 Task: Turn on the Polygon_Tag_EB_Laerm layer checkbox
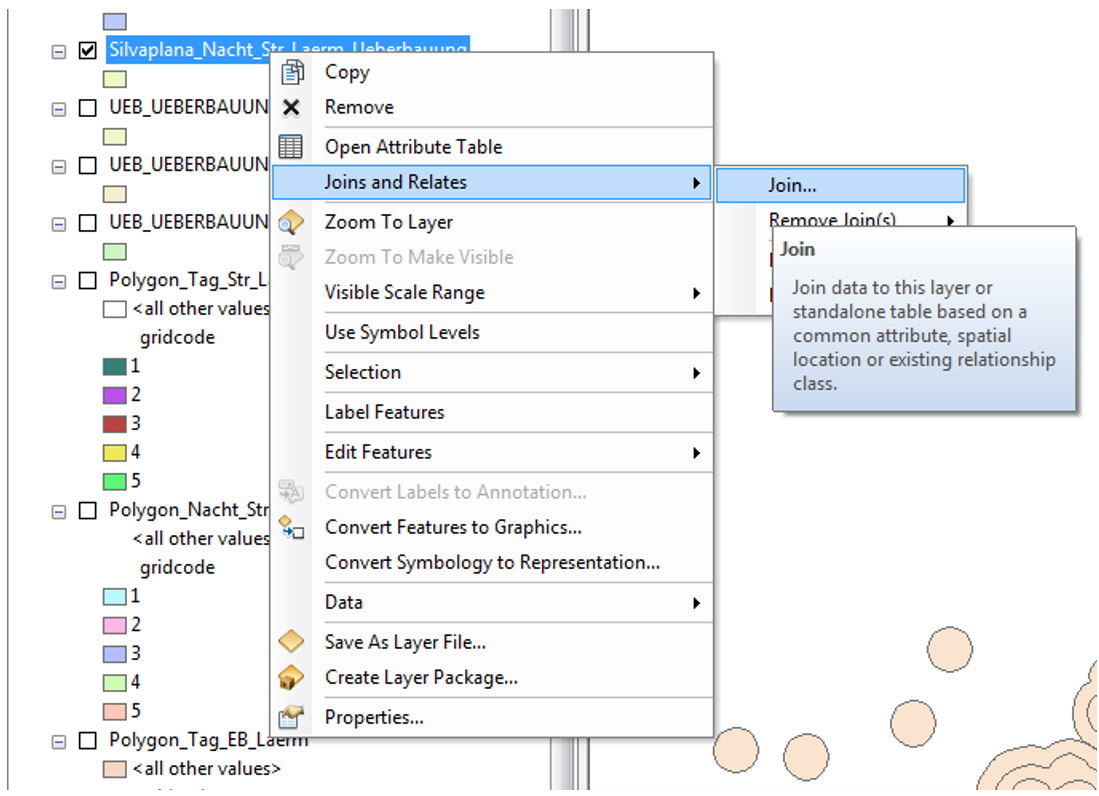pyautogui.click(x=87, y=741)
